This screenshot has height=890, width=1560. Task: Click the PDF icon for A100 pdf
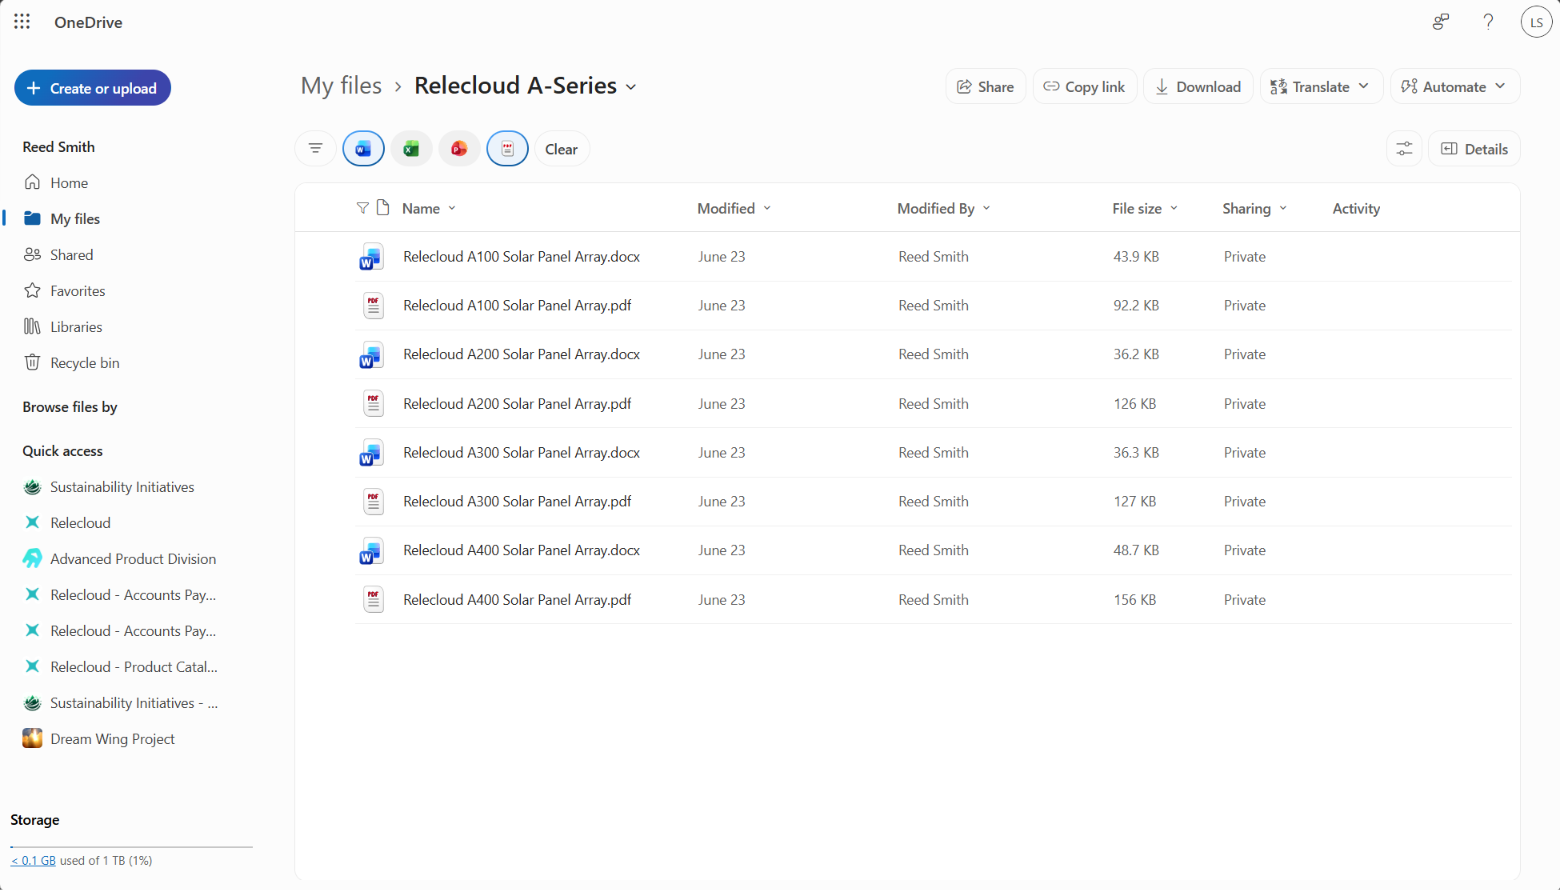point(373,306)
